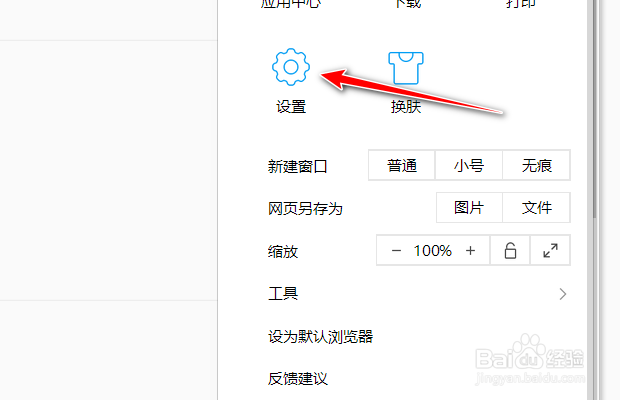The height and width of the screenshot is (400, 620).
Task: Increase zoom with the plus button
Action: [x=470, y=251]
